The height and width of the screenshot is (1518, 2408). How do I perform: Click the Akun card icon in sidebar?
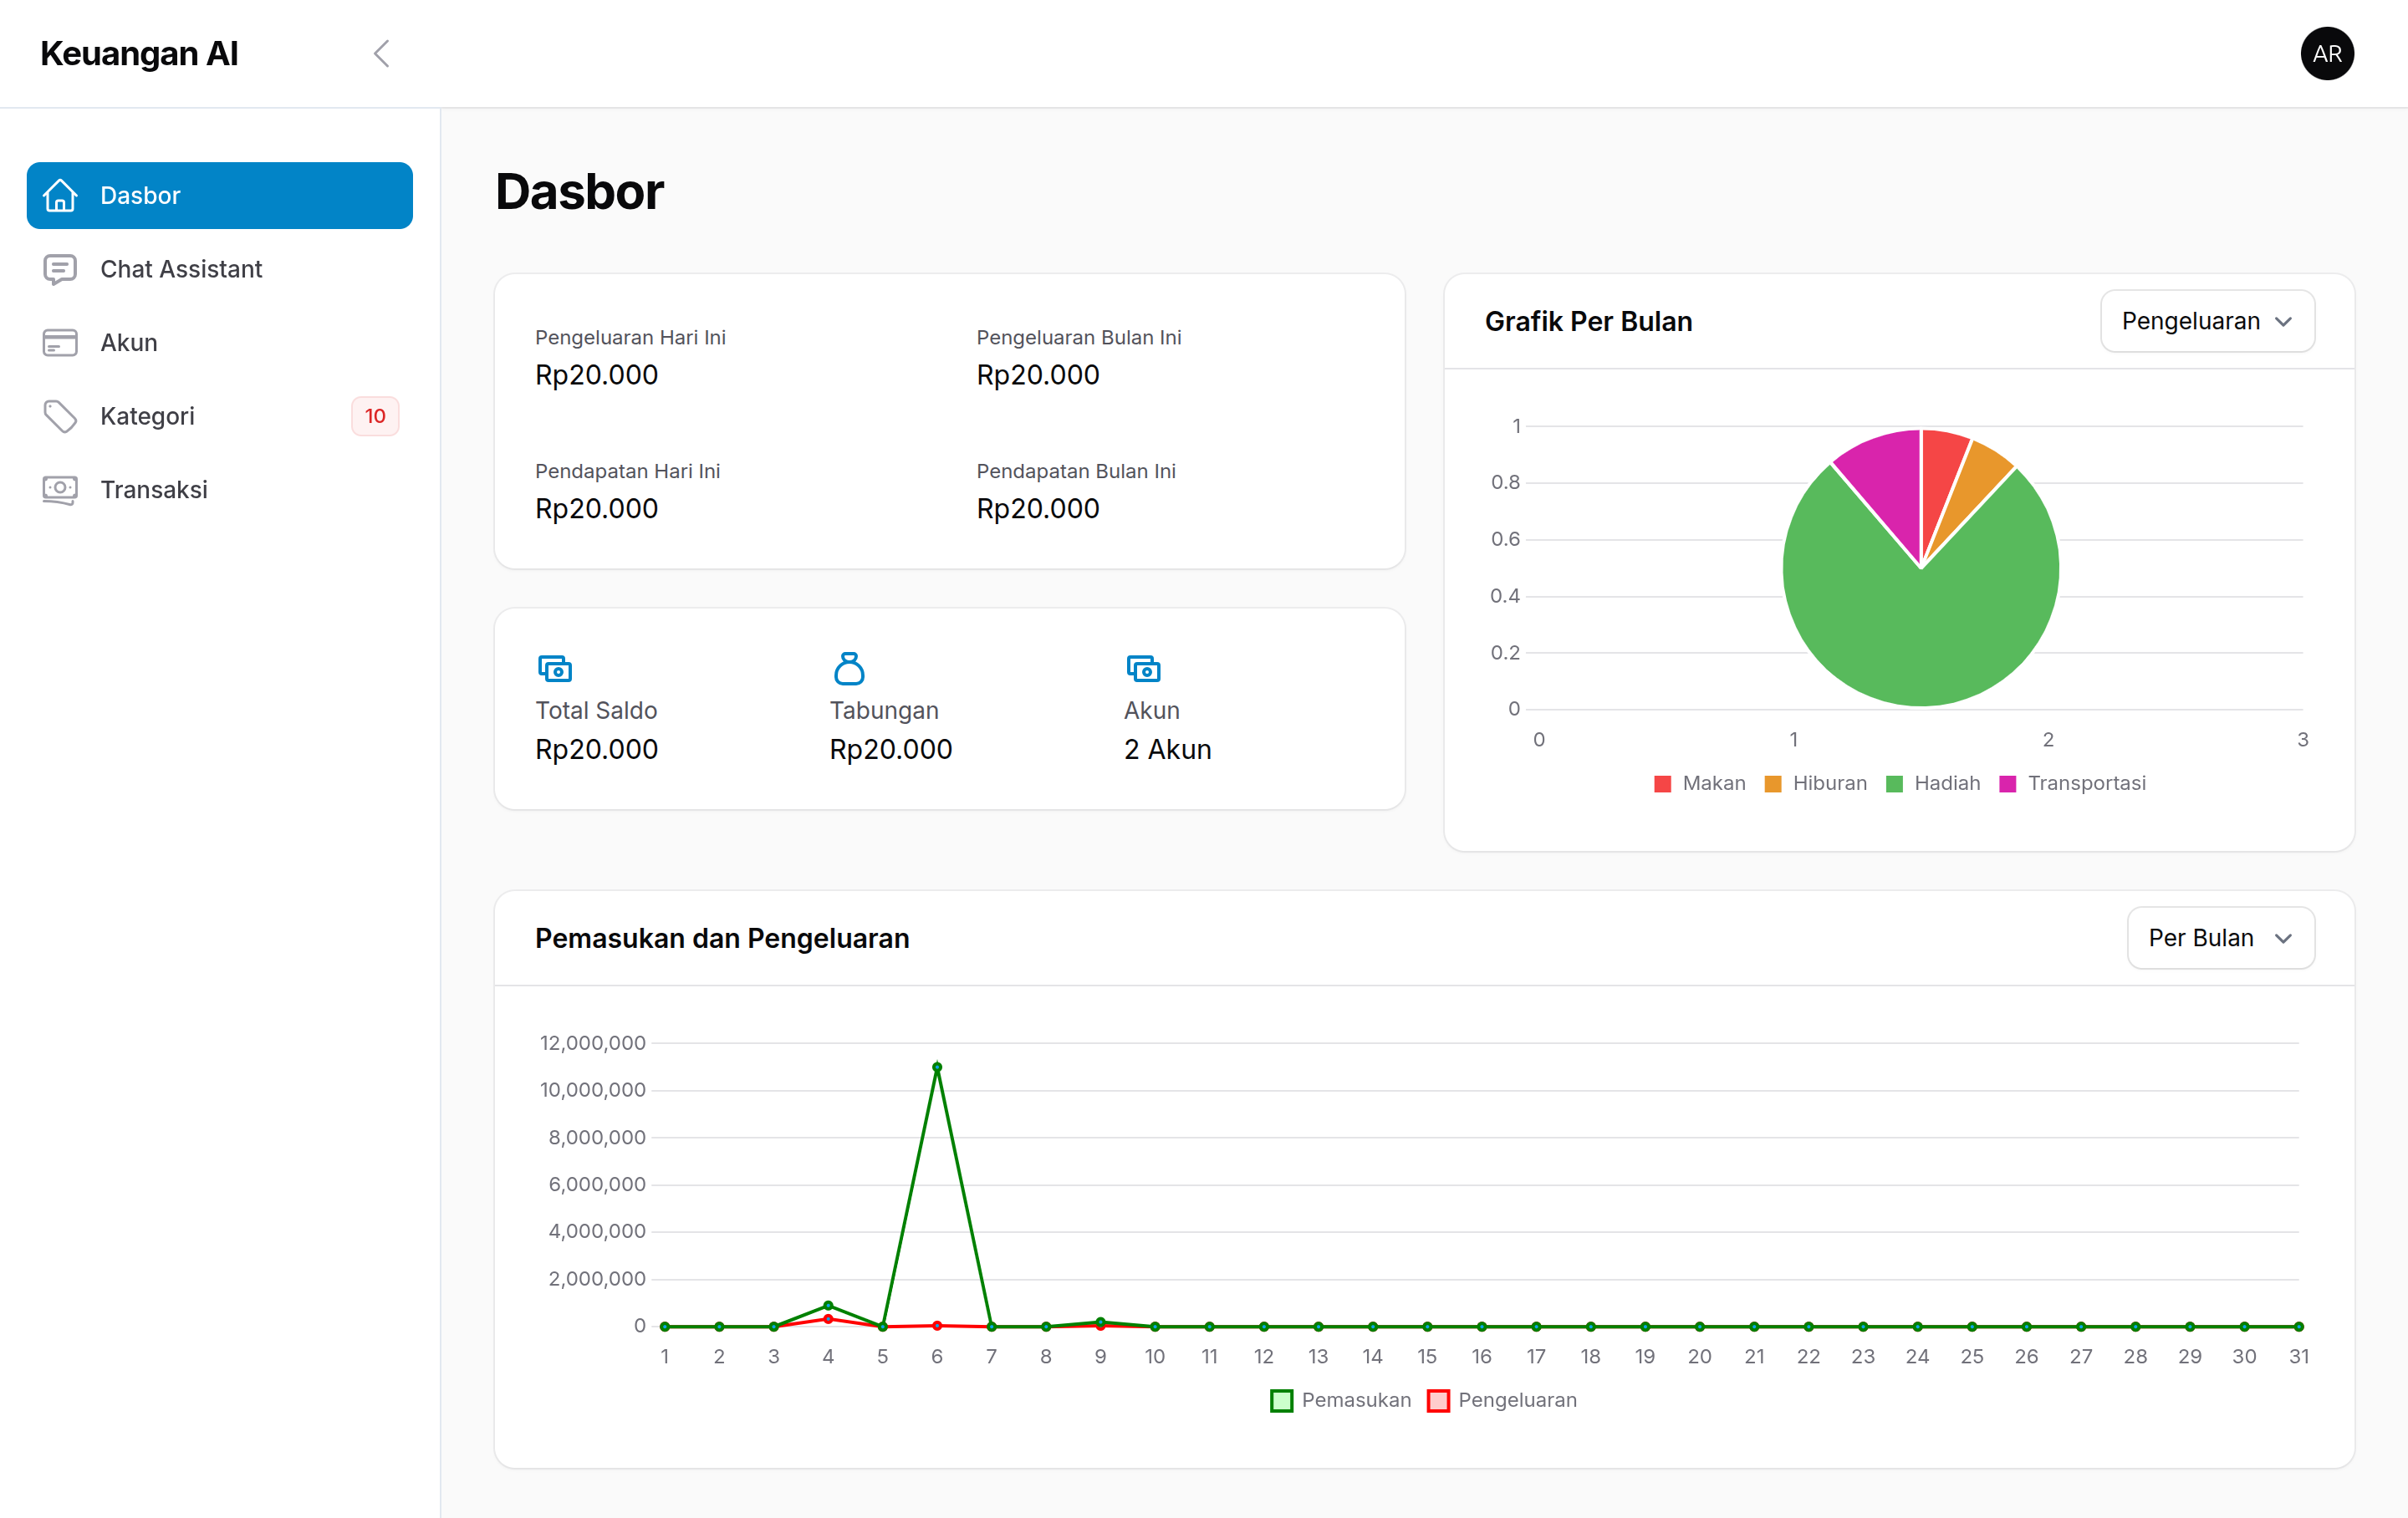[60, 343]
